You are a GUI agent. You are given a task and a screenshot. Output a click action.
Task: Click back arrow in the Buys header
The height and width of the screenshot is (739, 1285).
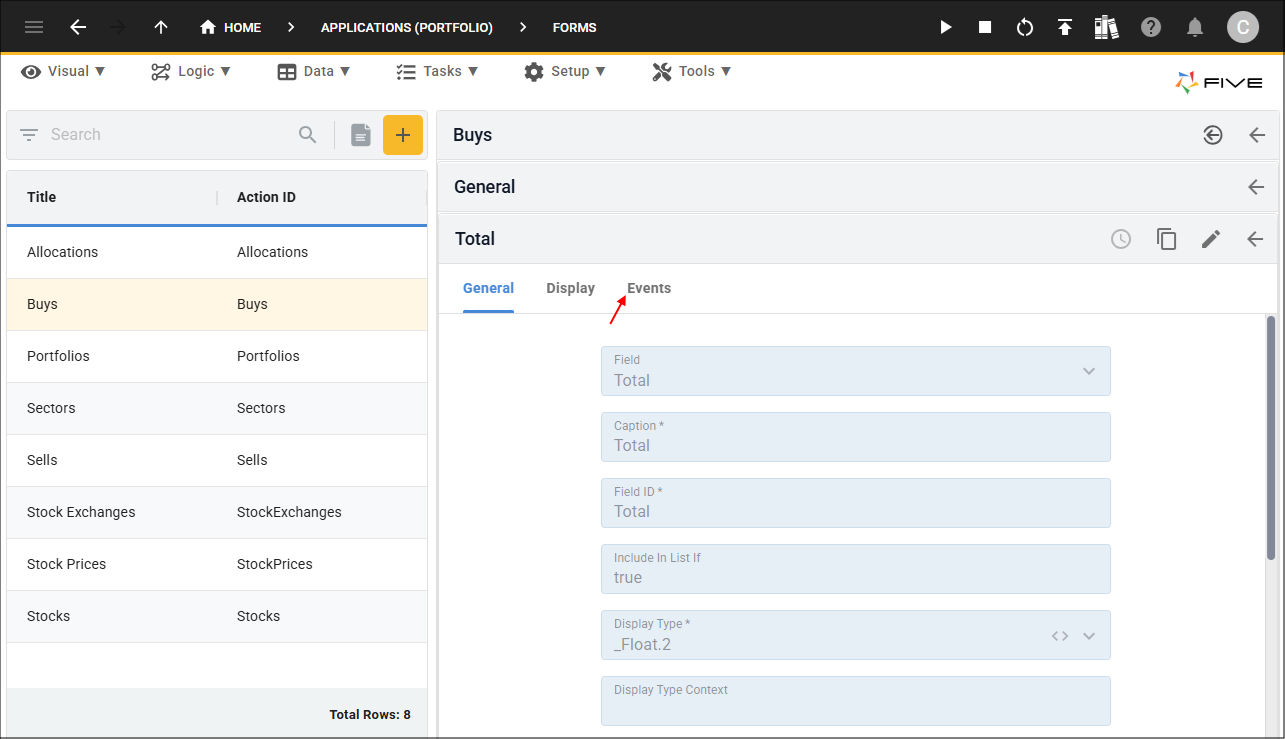tap(1257, 135)
